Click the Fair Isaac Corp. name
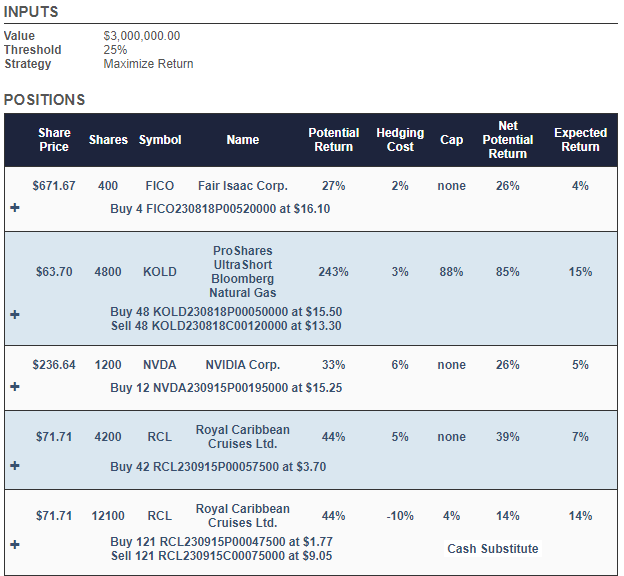The image size is (624, 576). pyautogui.click(x=243, y=186)
